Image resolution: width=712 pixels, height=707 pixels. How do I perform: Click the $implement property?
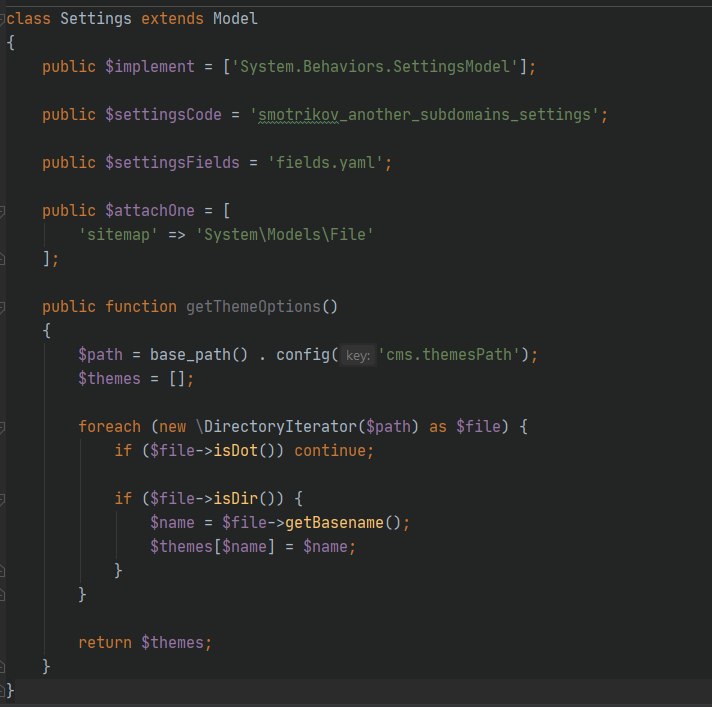pyautogui.click(x=150, y=67)
